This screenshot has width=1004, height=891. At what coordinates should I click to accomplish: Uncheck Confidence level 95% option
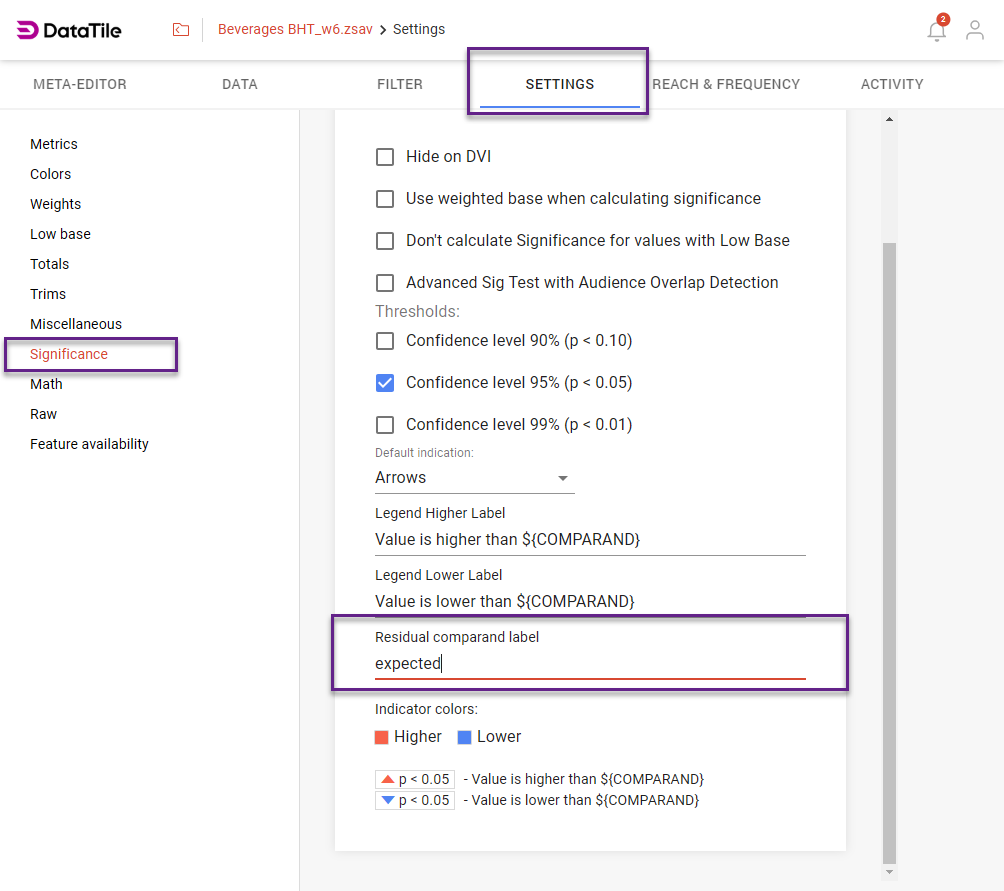point(385,383)
